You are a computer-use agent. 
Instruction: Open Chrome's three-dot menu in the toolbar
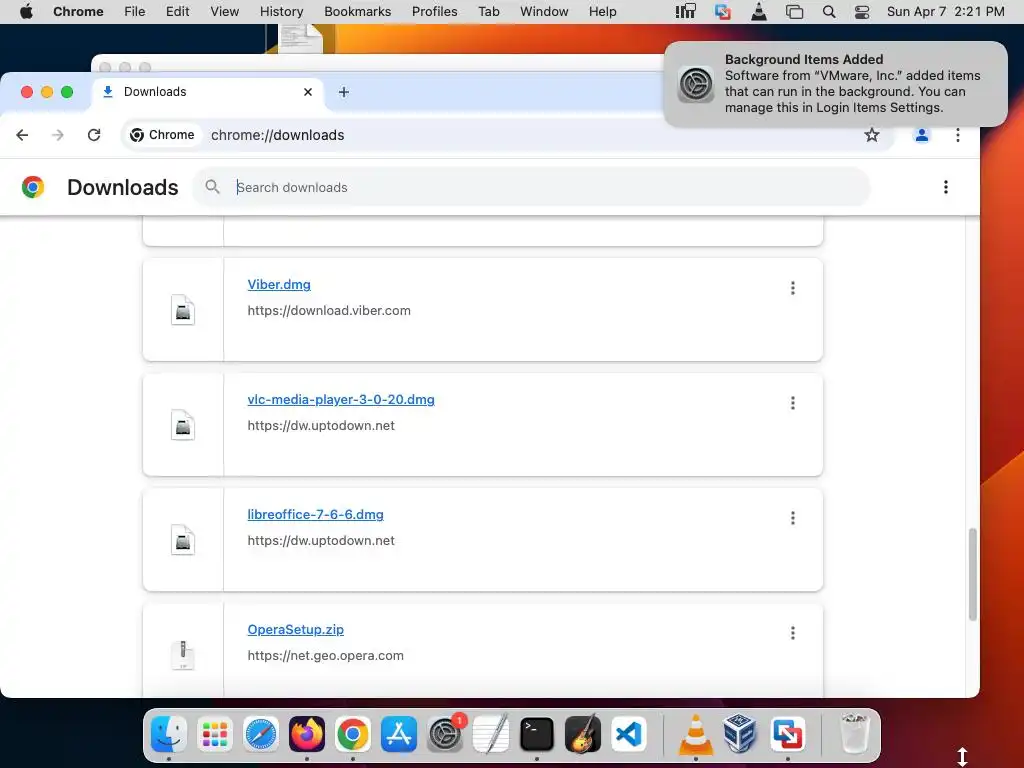point(957,135)
